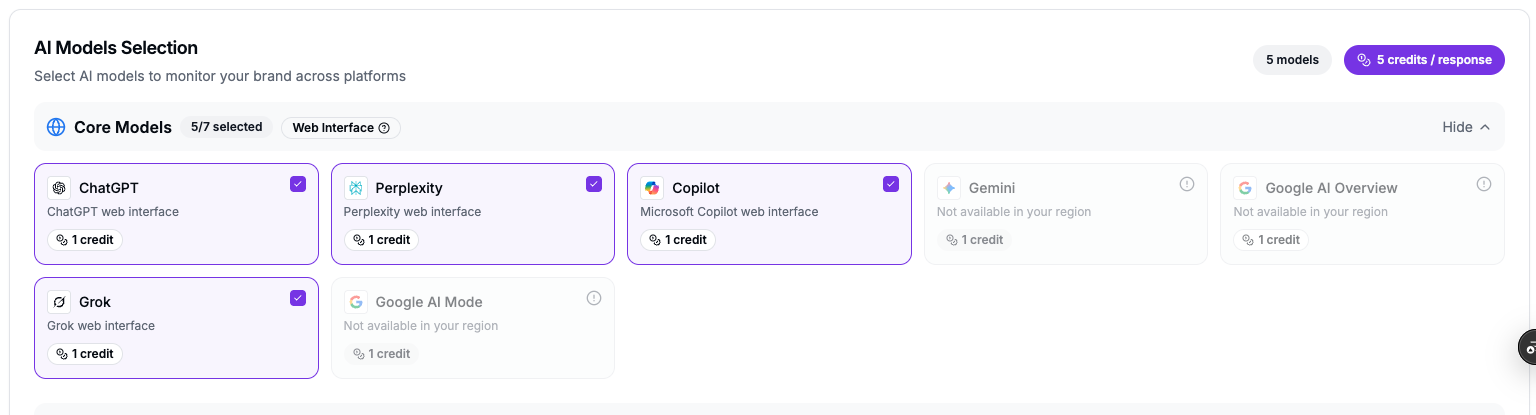Image resolution: width=1536 pixels, height=415 pixels.
Task: Uncheck the ChatGPT model checkbox
Action: coord(298,184)
